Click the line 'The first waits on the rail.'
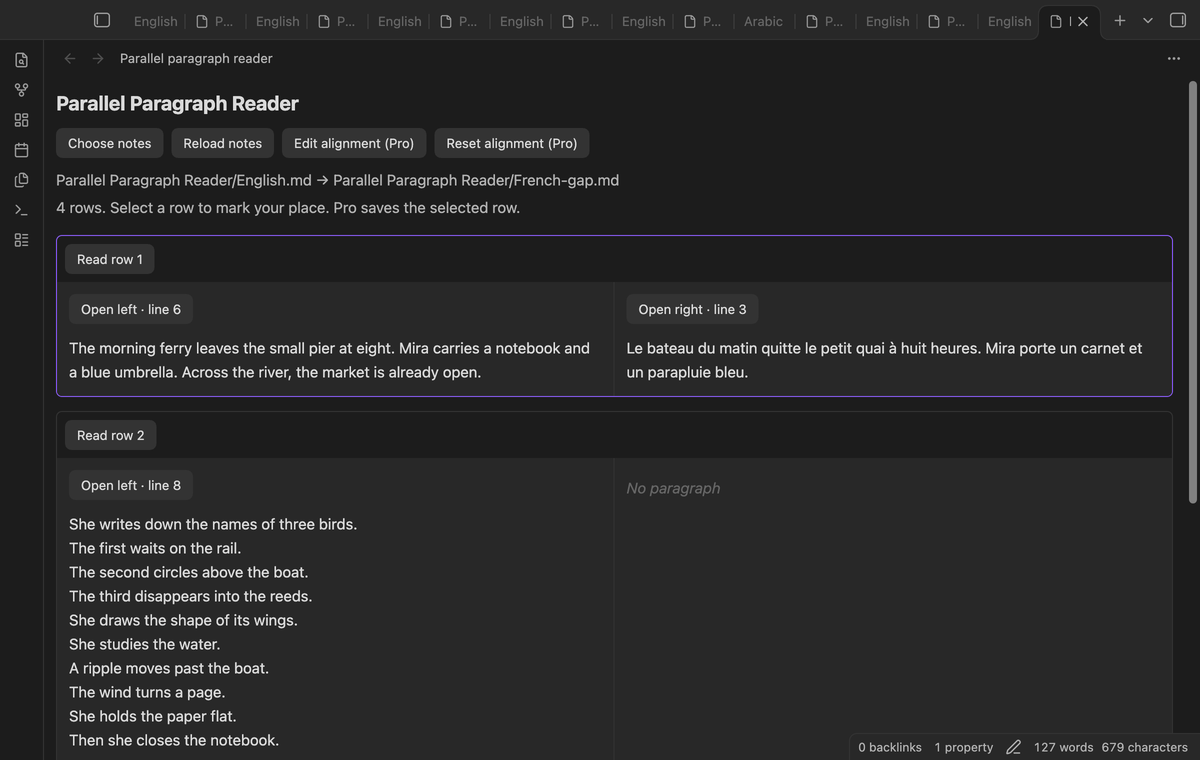Image resolution: width=1200 pixels, height=760 pixels. point(155,548)
